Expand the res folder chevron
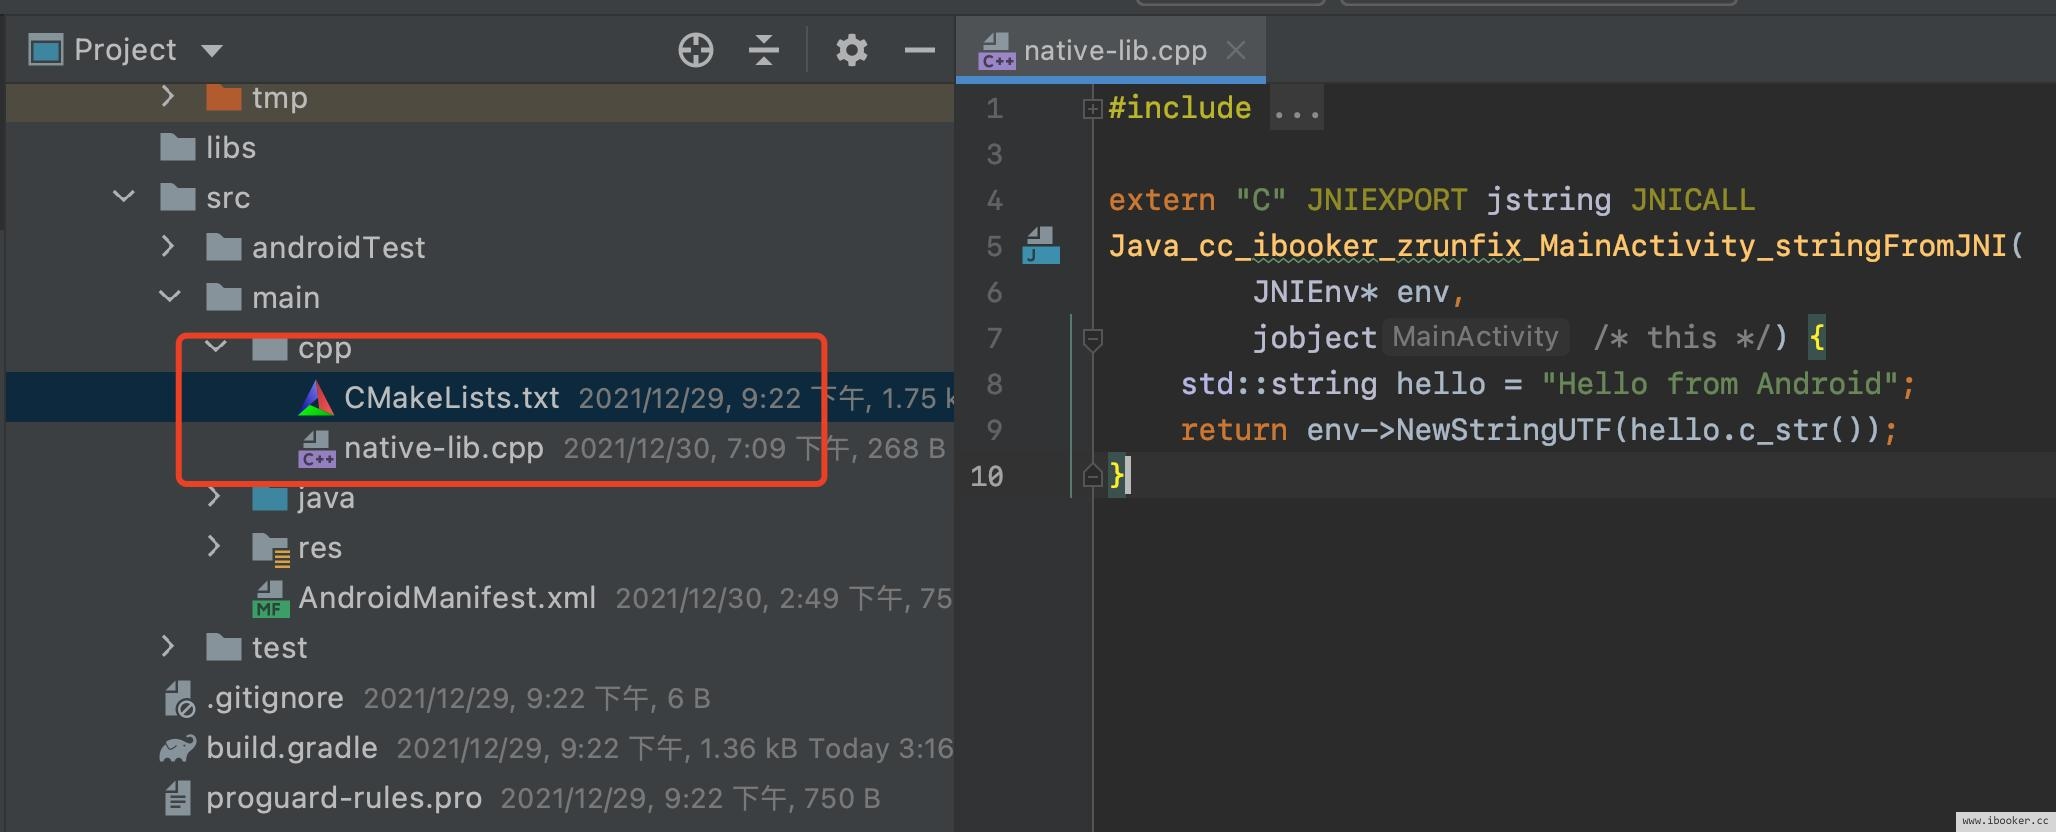The width and height of the screenshot is (2056, 832). [214, 547]
